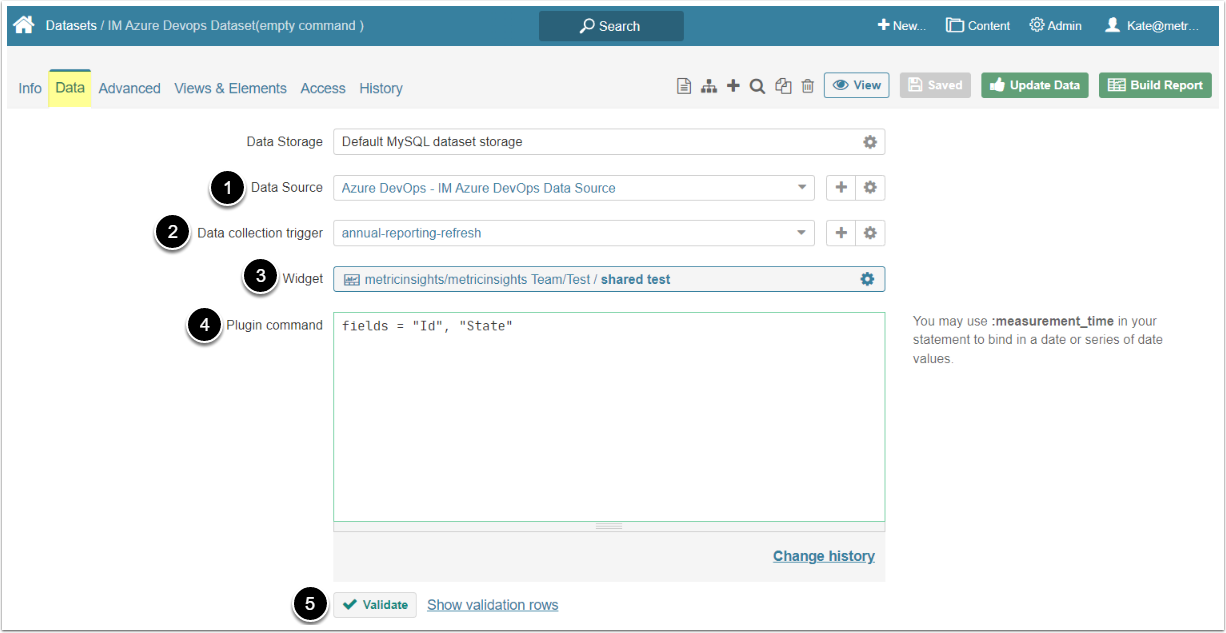This screenshot has height=633, width=1226.
Task: Click the Validate button
Action: pyautogui.click(x=375, y=604)
